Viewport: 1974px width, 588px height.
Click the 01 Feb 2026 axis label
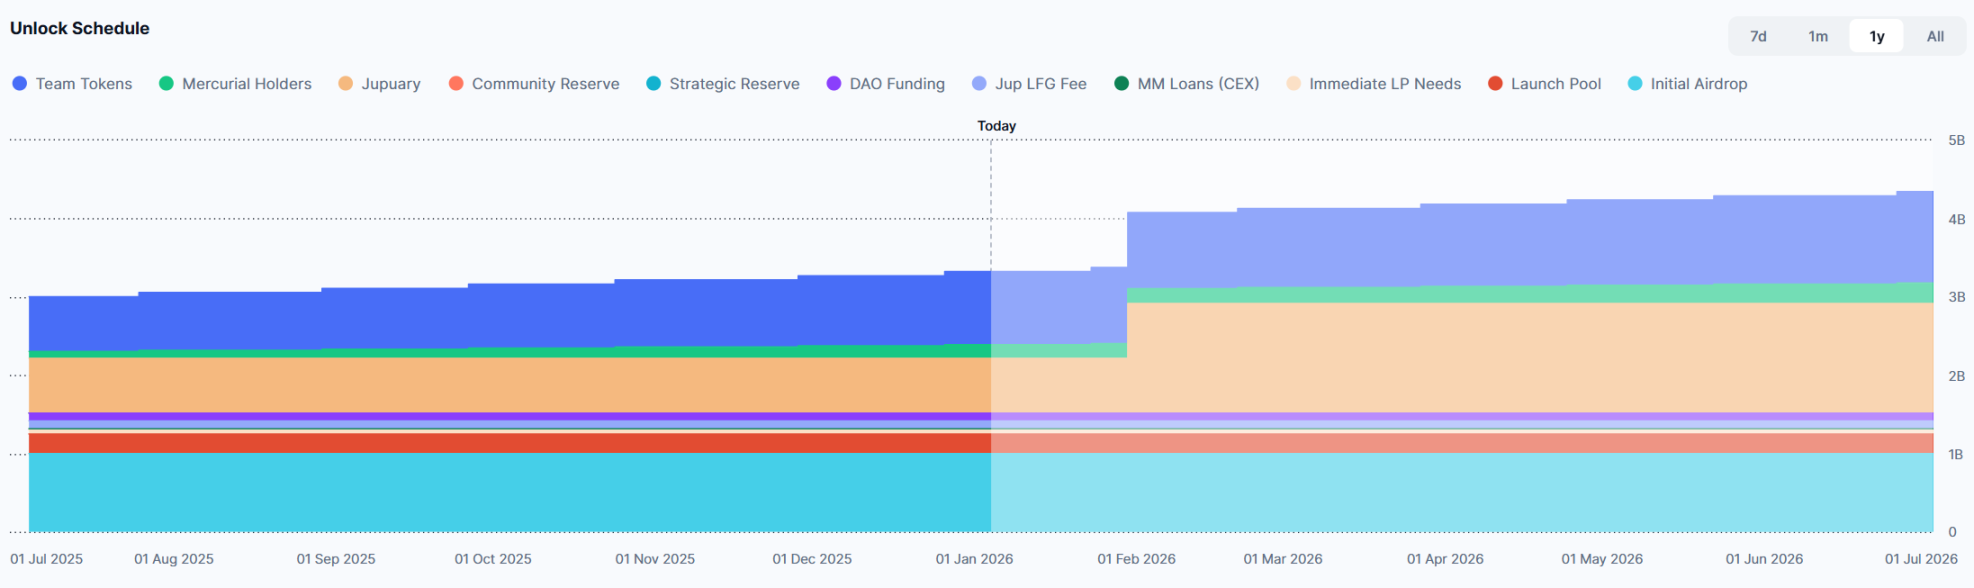[x=1136, y=559]
